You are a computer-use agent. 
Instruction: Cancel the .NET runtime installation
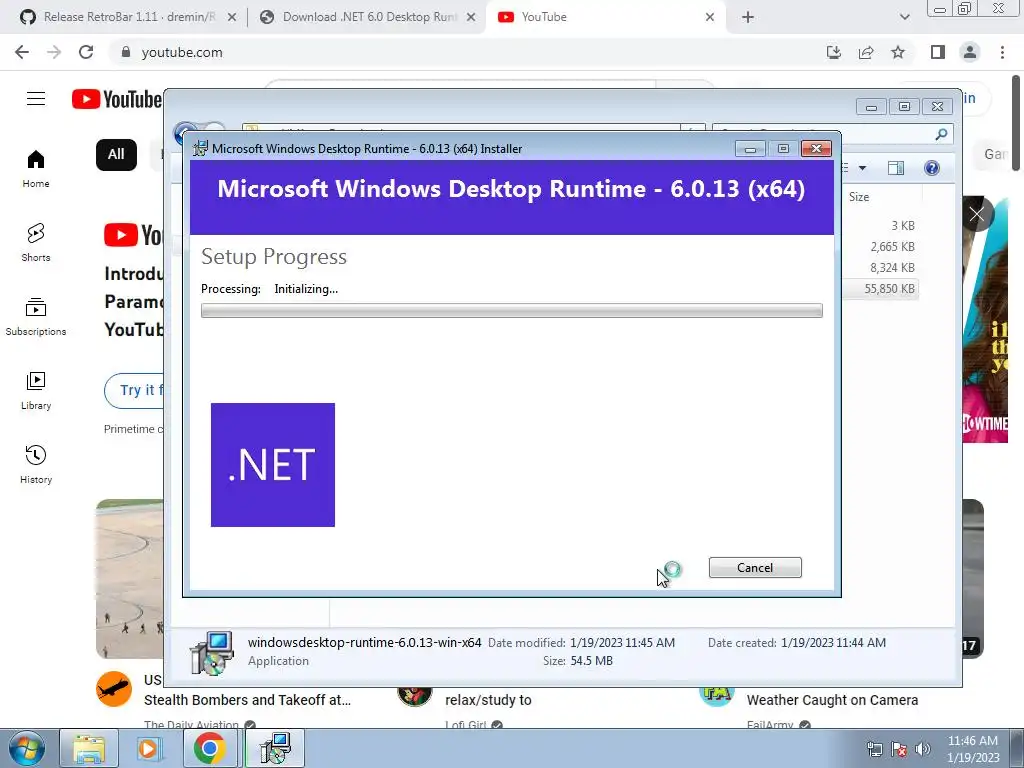[x=755, y=568]
